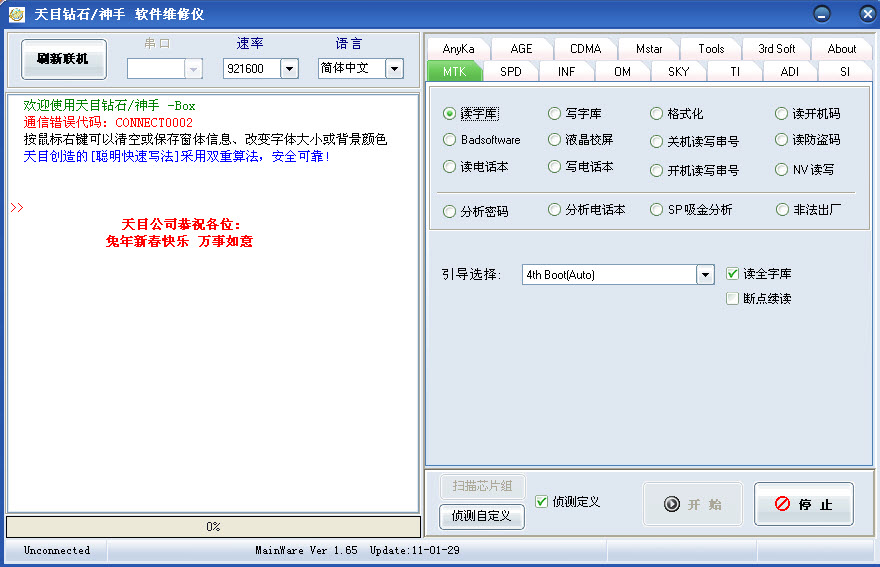Select the INF tab

(566, 71)
